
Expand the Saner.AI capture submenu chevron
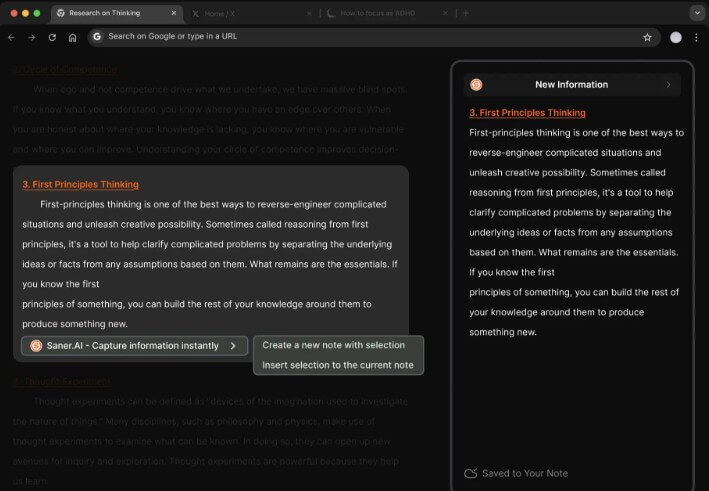pyautogui.click(x=233, y=346)
